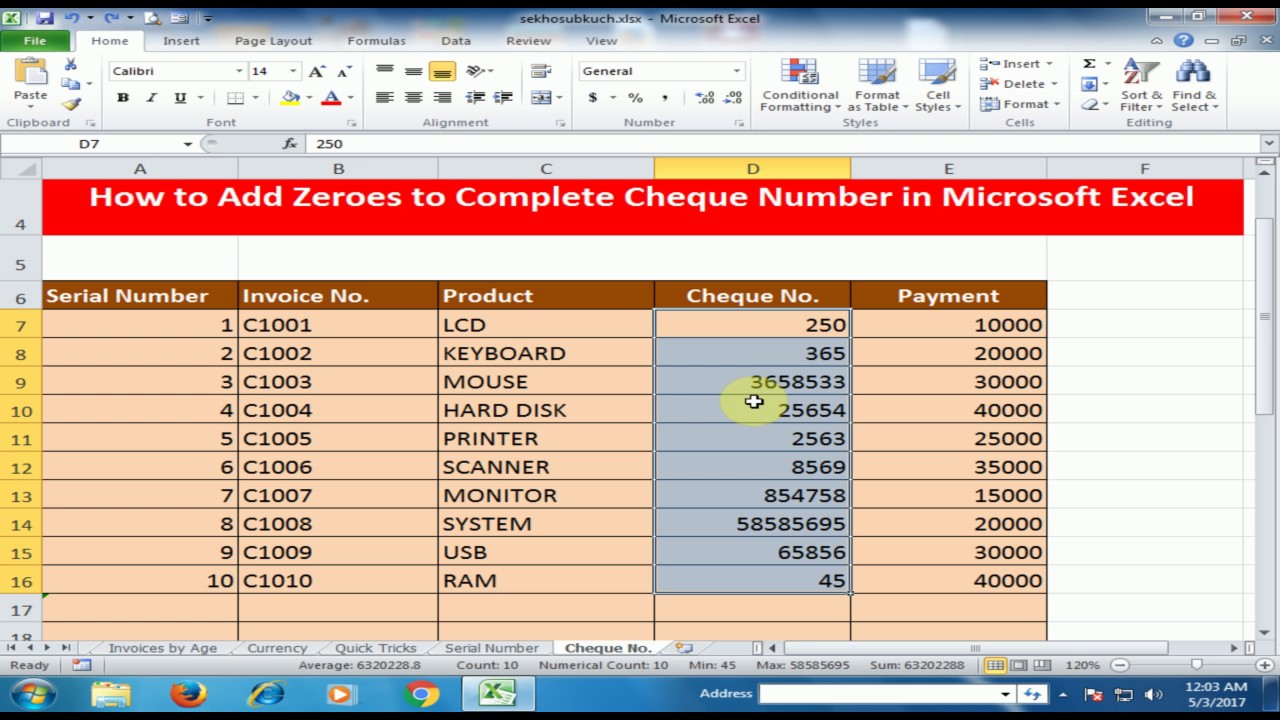
Task: Click the Format cells button
Action: (1021, 104)
